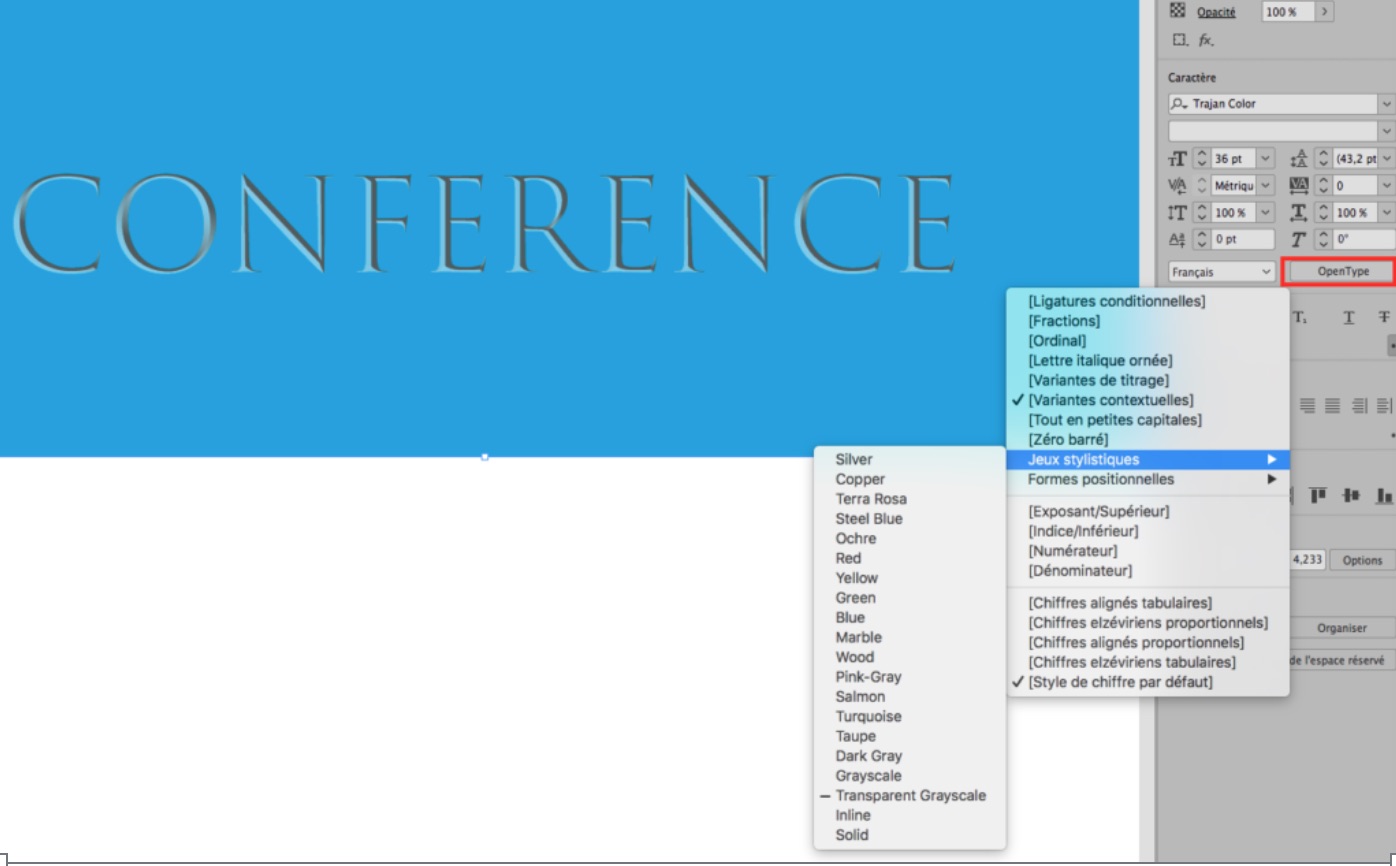
Task: Click the OpenType button
Action: (x=1342, y=271)
